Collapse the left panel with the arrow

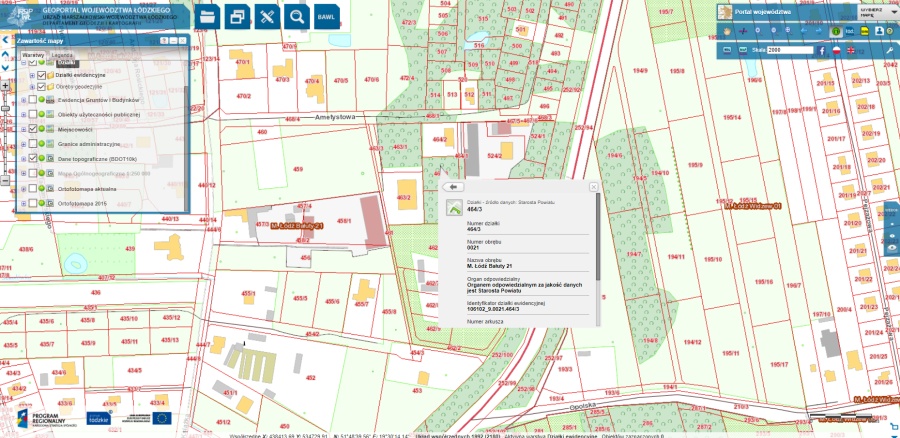[x=5, y=40]
